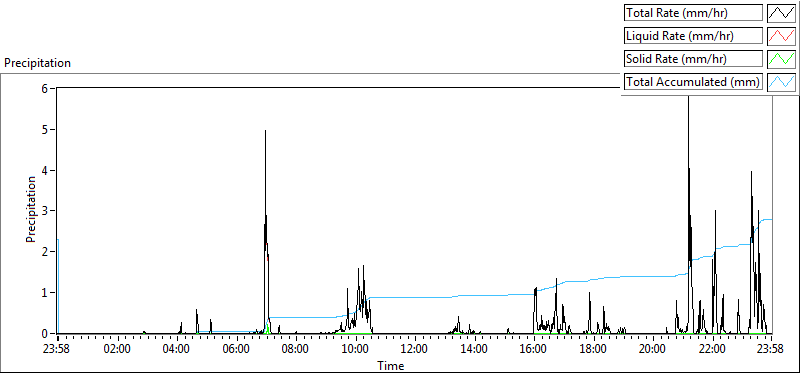
Task: Select the Total Accumulated (mm) legend label
Action: click(693, 82)
